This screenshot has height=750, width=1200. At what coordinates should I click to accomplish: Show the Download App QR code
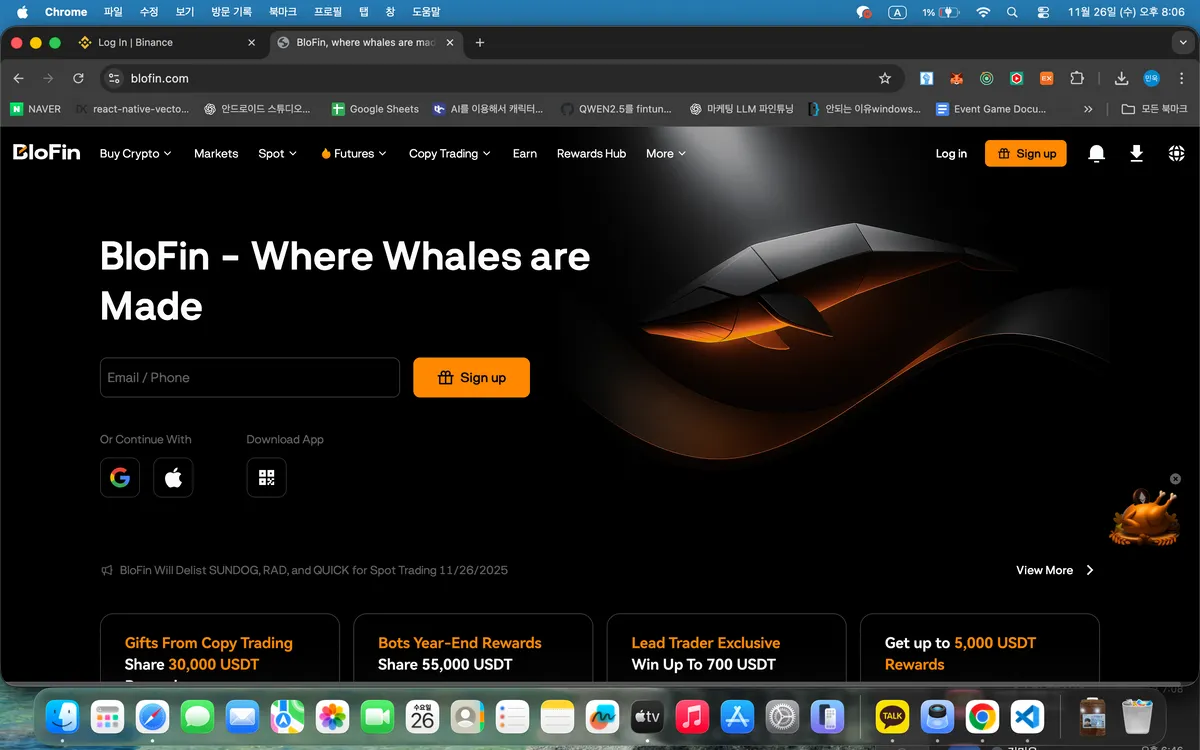point(266,478)
